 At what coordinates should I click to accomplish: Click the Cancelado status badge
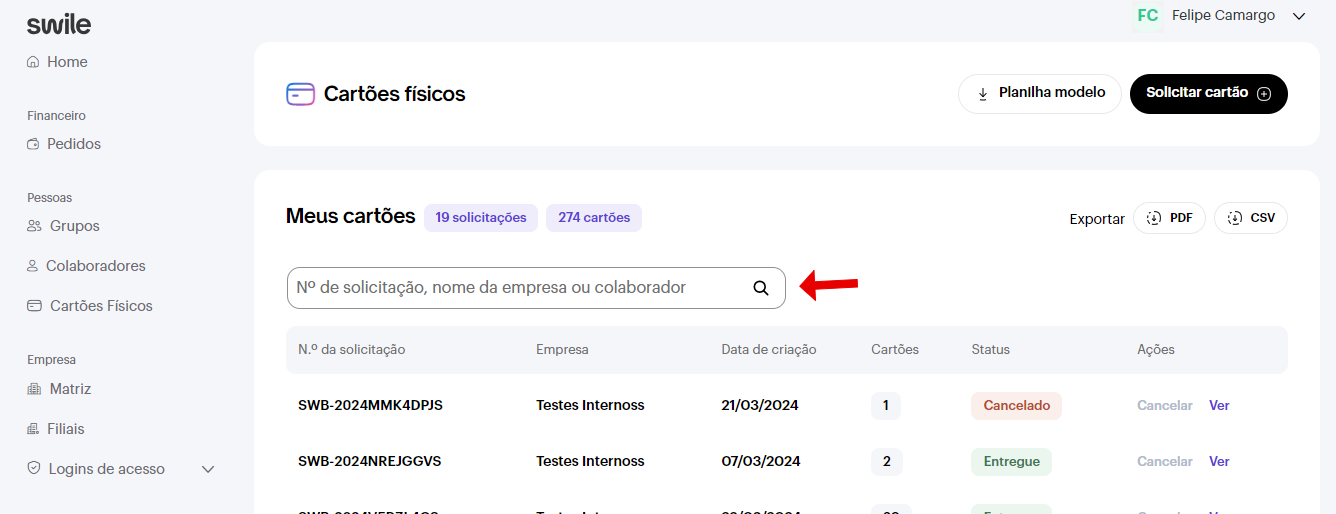(x=1016, y=406)
